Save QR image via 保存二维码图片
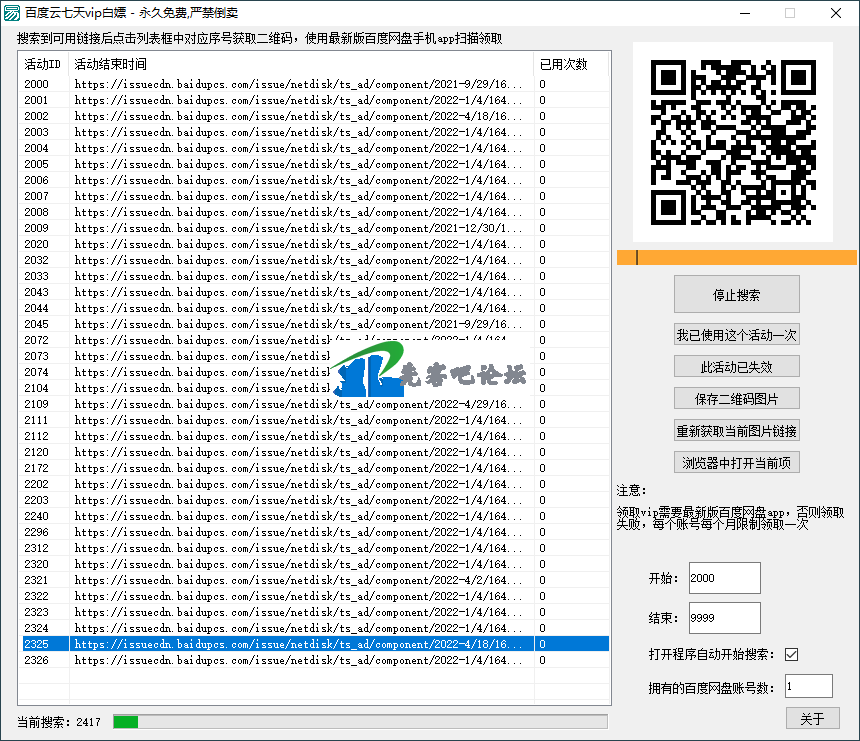Screen dimensions: 860x741 coord(736,398)
